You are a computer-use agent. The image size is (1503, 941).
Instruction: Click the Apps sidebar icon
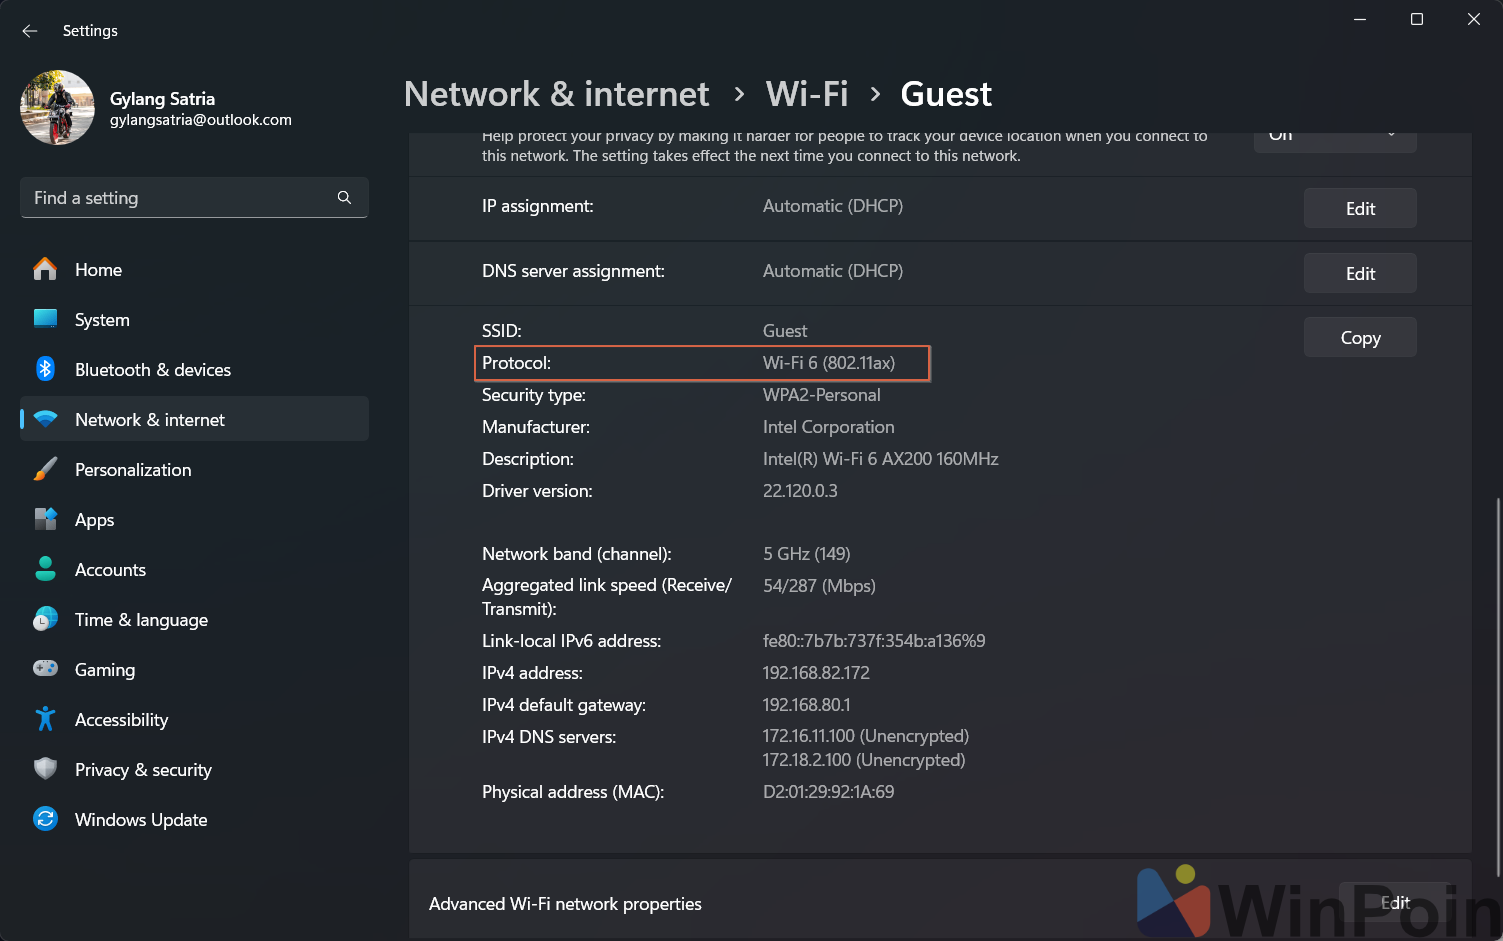pyautogui.click(x=45, y=519)
